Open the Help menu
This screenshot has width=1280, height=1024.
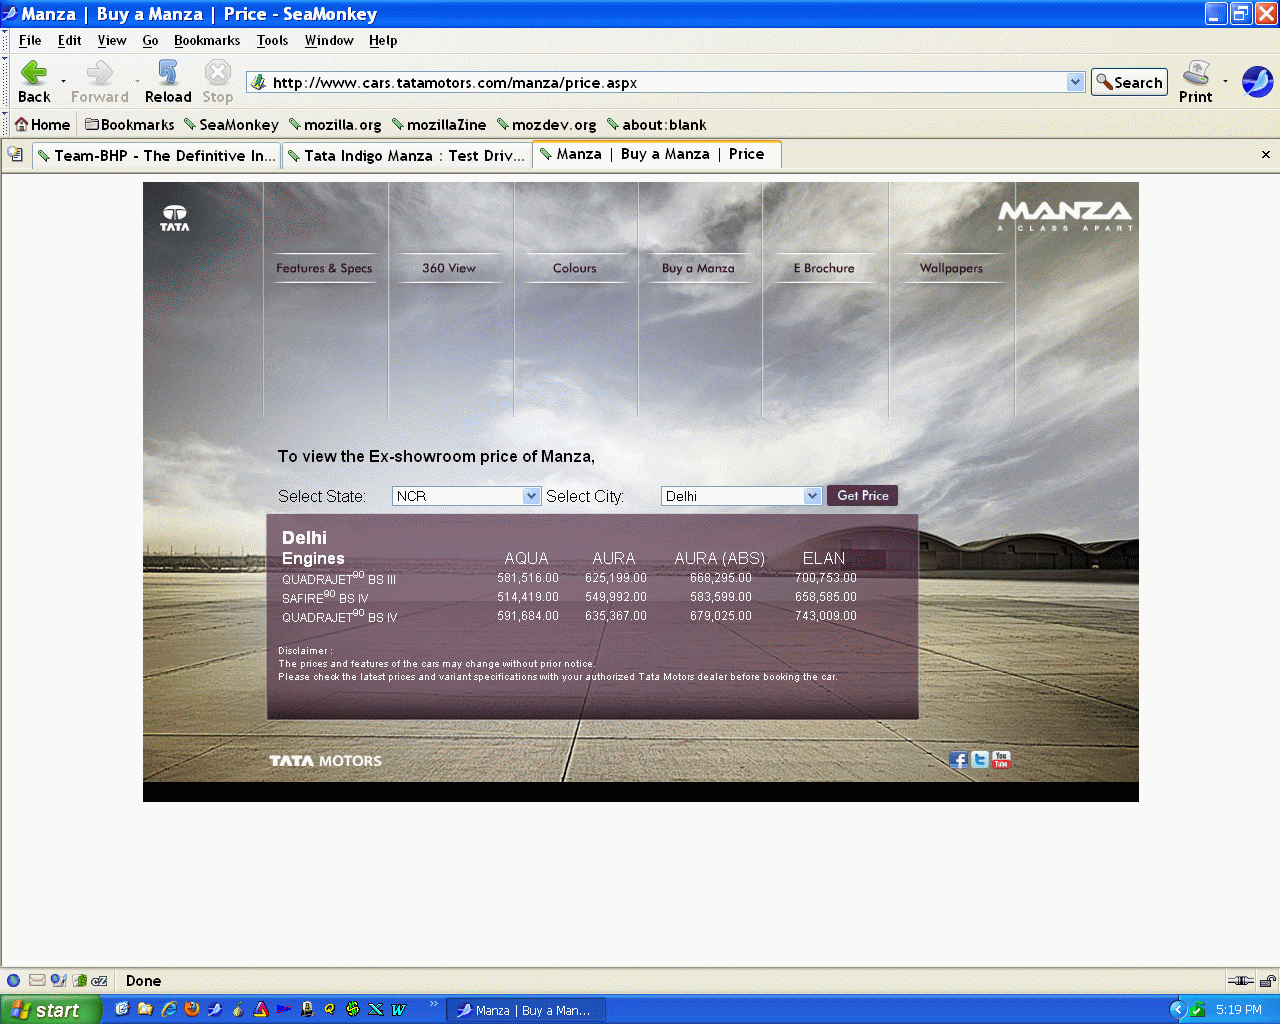point(383,40)
